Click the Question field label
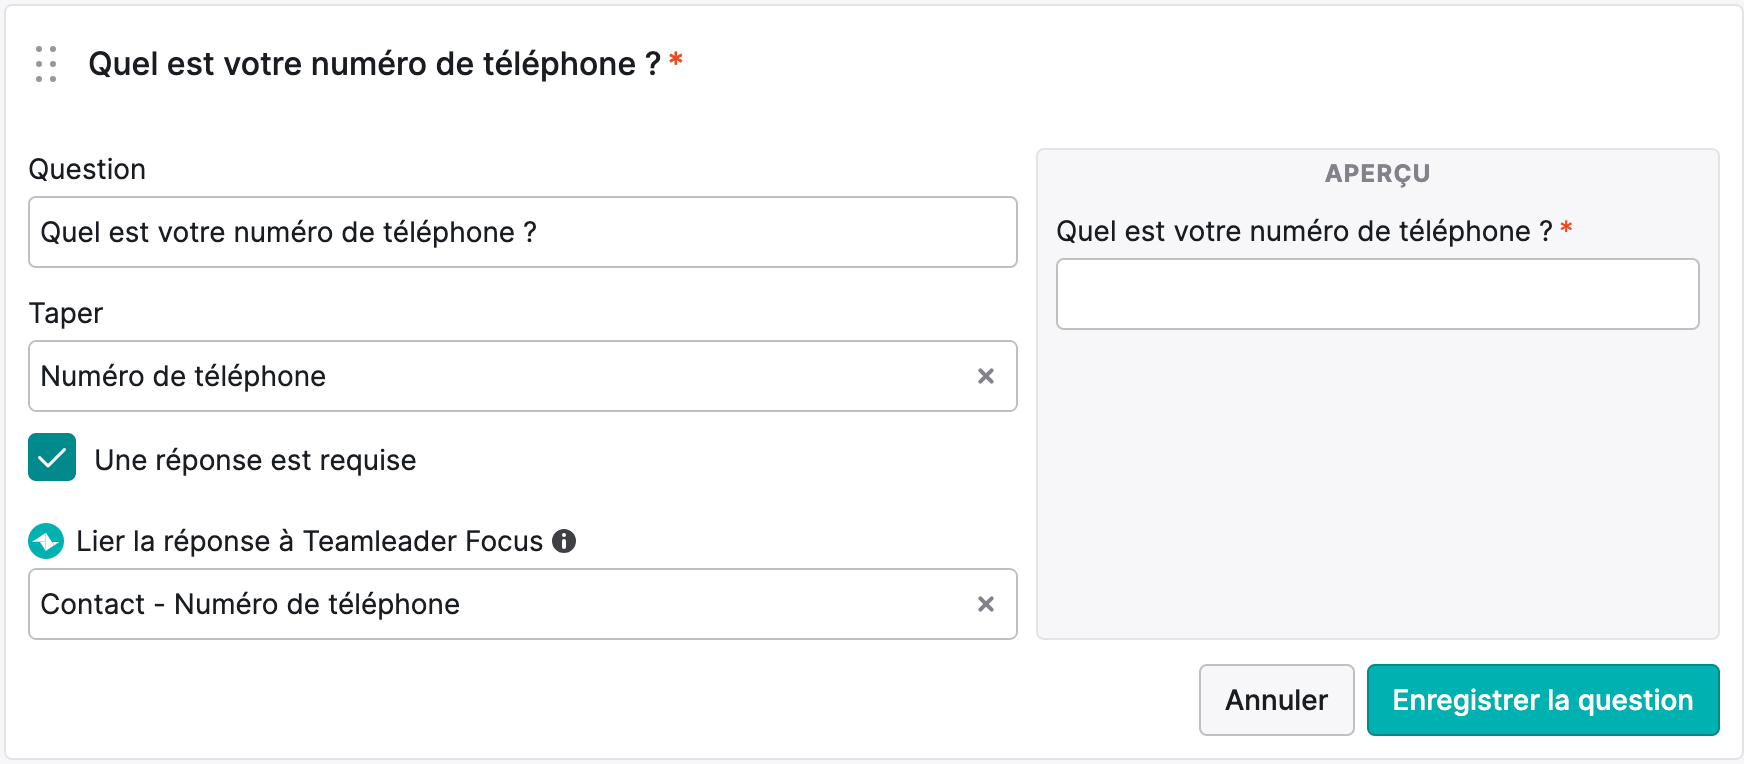The width and height of the screenshot is (1744, 764). coord(87,169)
